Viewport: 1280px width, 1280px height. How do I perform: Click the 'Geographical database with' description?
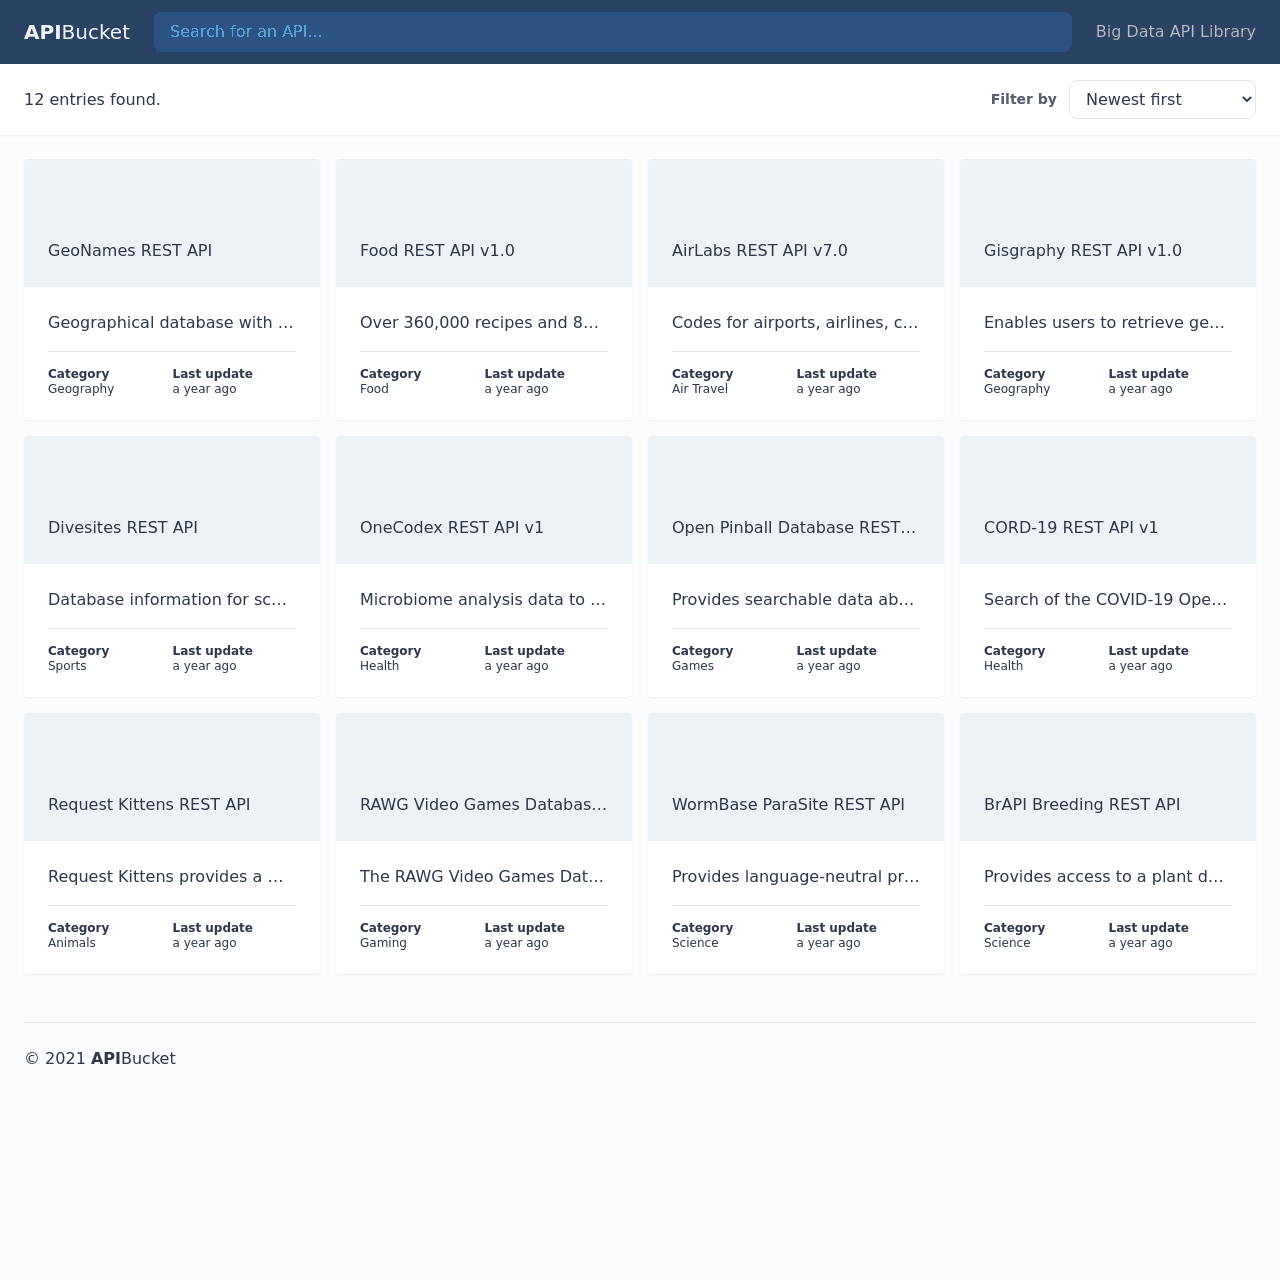point(172,322)
